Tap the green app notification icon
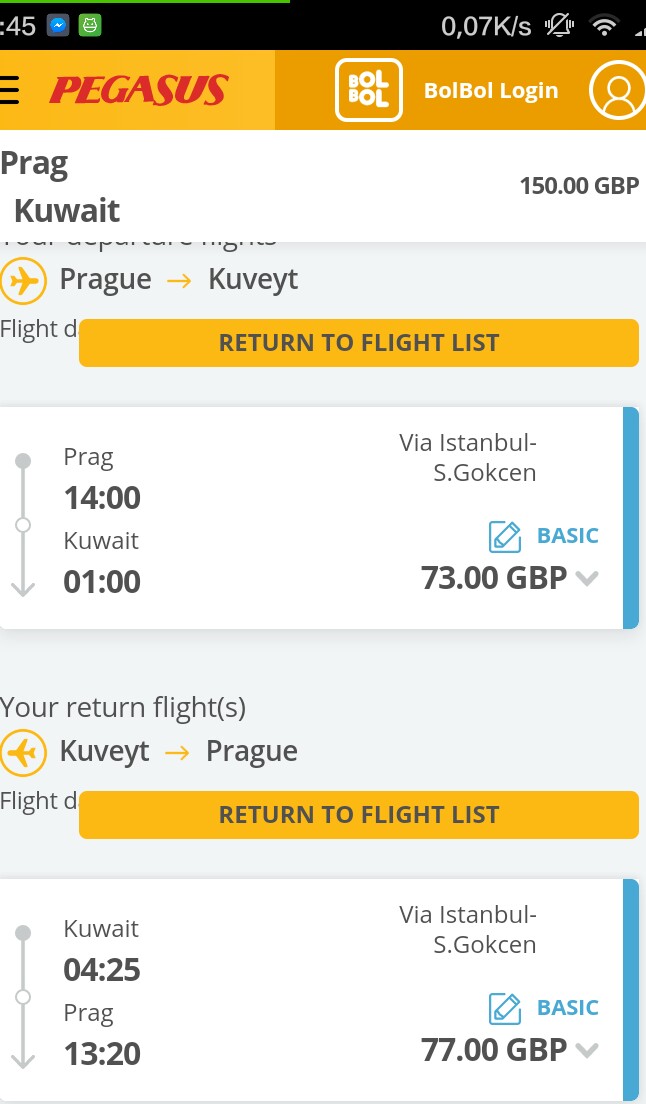The image size is (646, 1104). pyautogui.click(x=89, y=26)
